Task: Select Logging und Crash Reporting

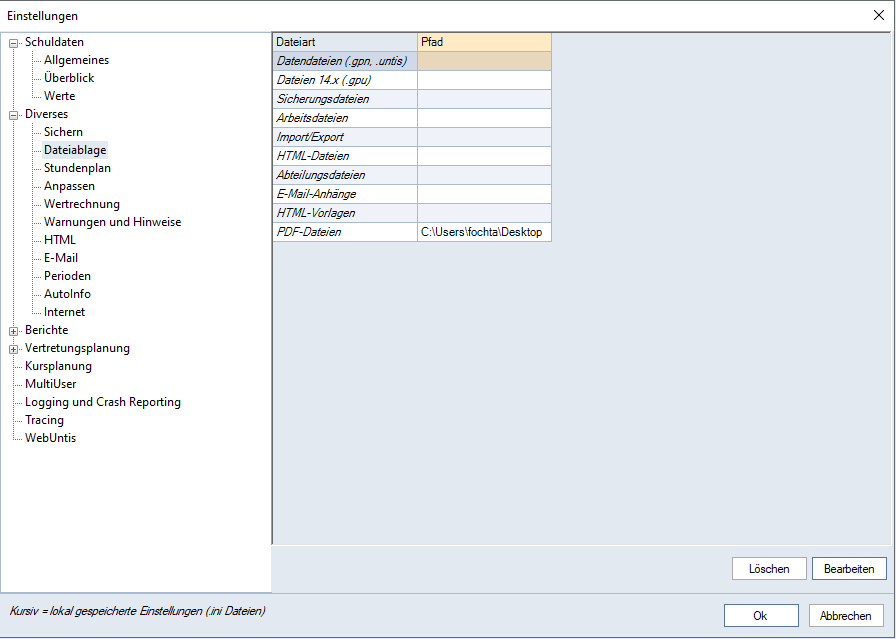Action: (102, 402)
